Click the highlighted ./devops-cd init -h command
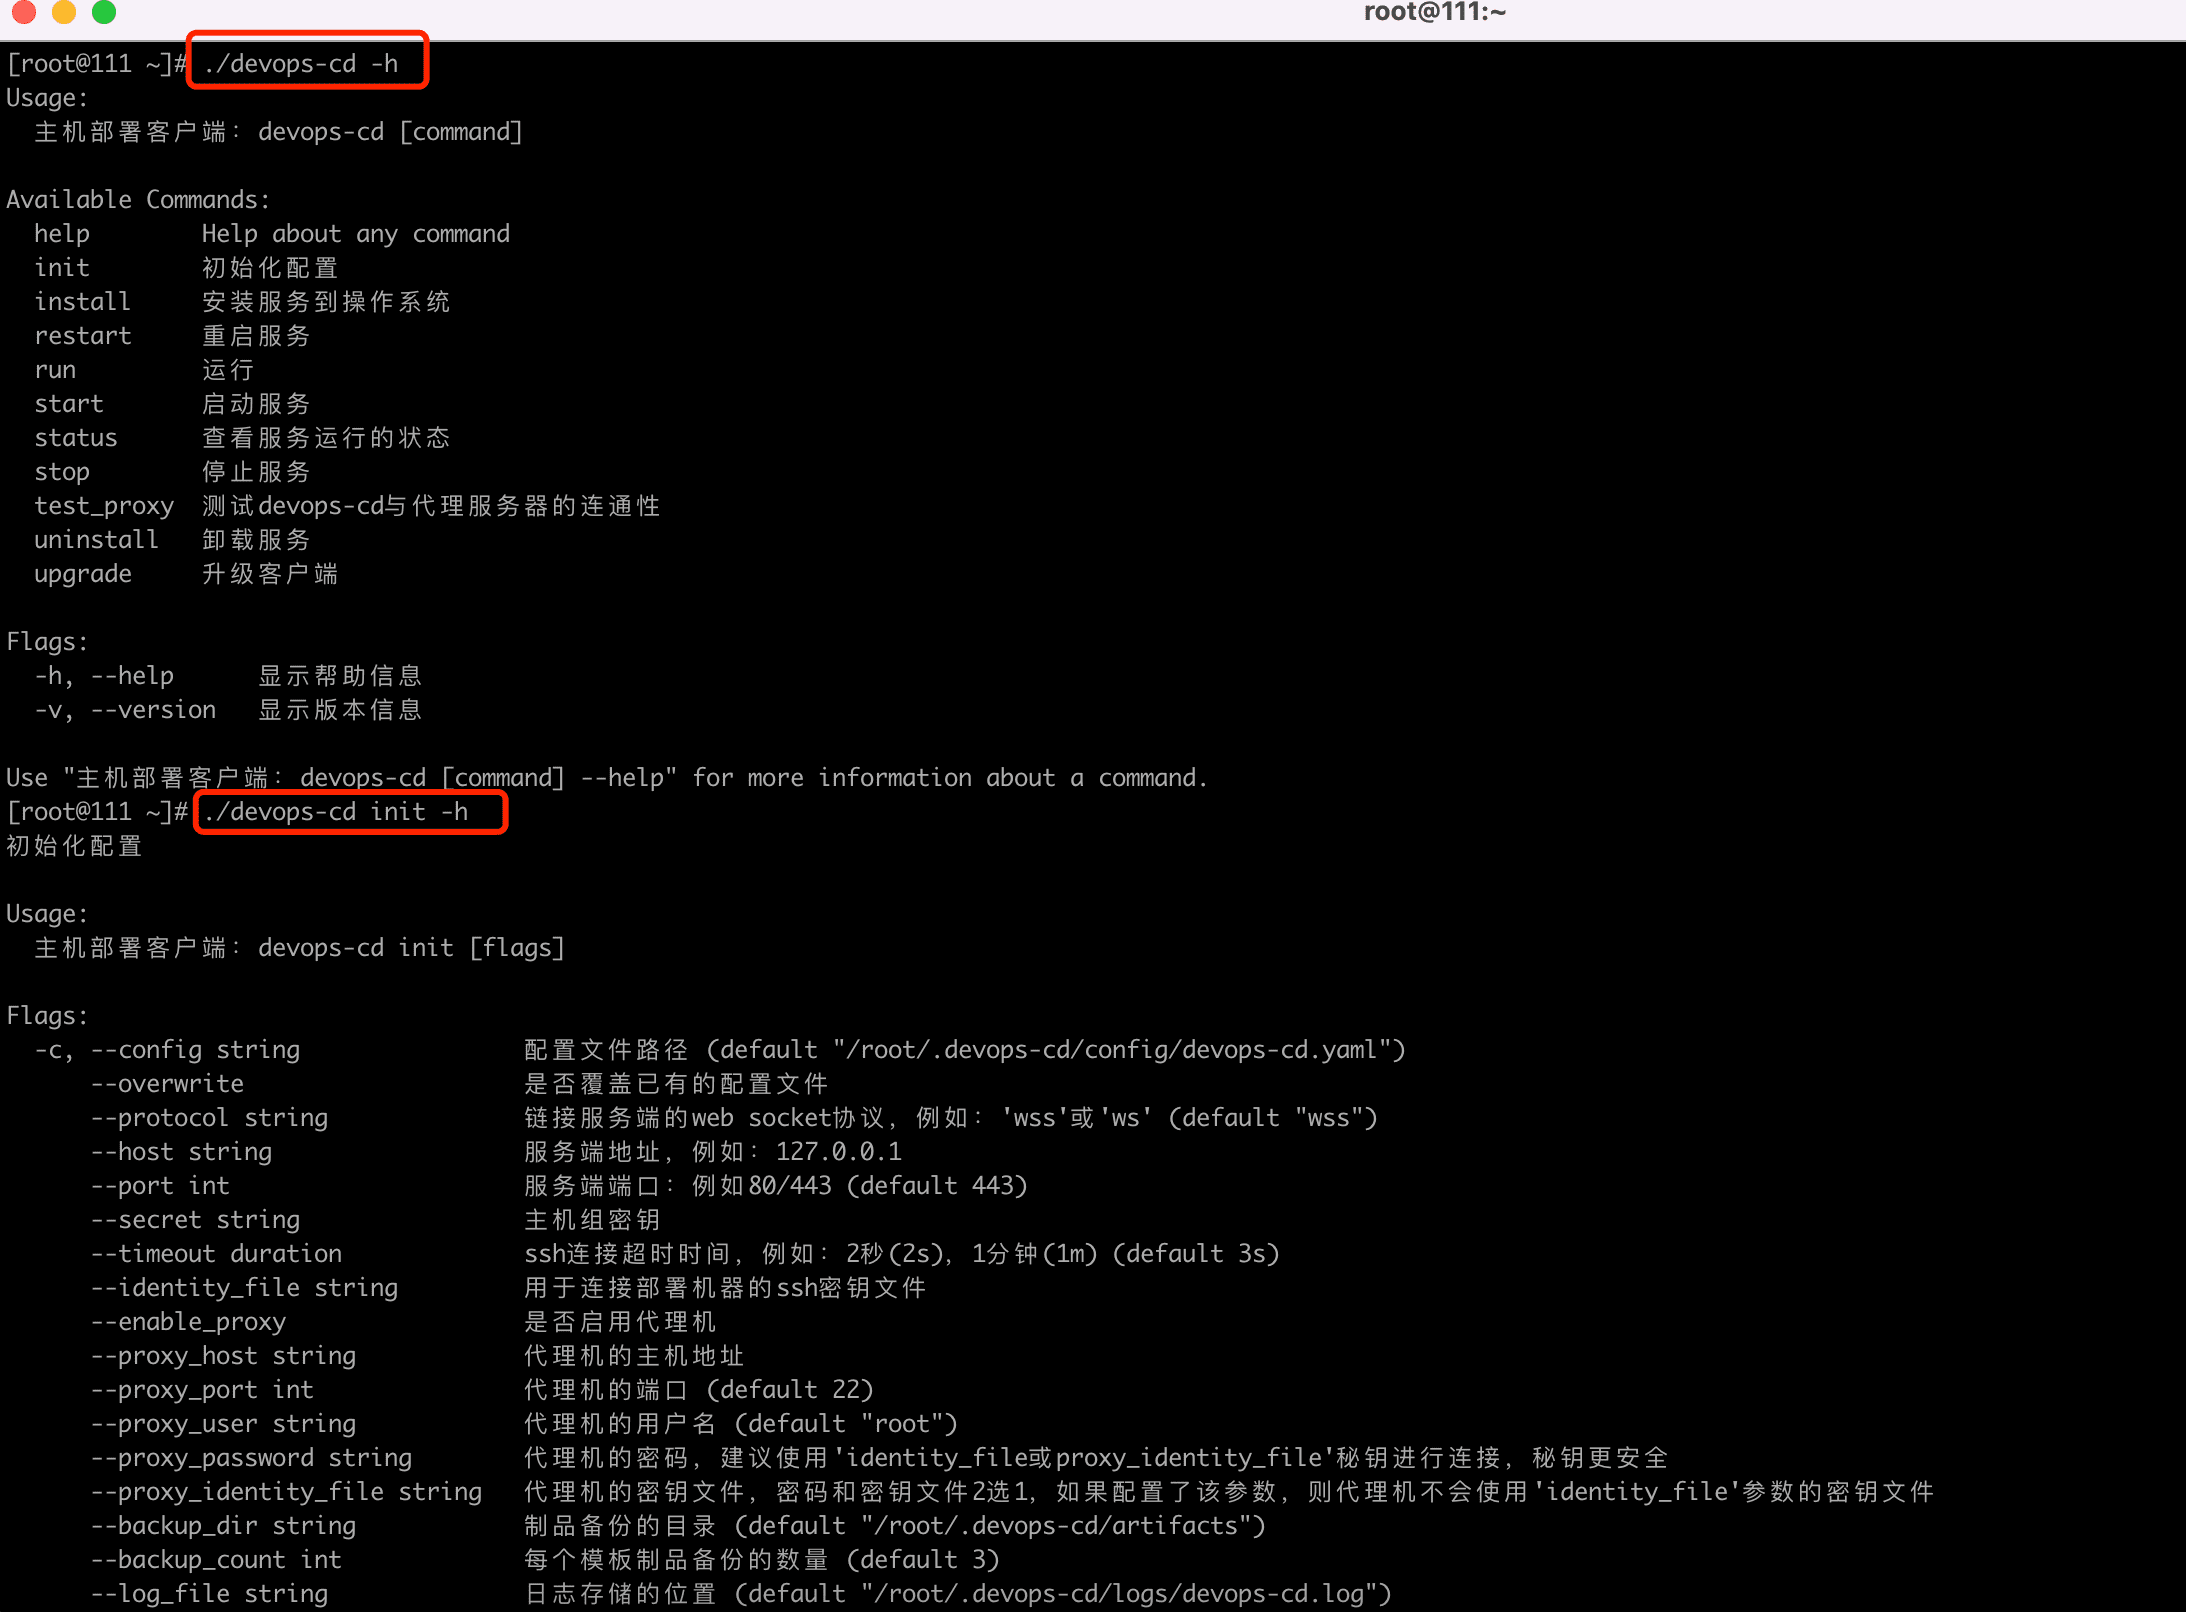This screenshot has height=1612, width=2186. [x=335, y=812]
